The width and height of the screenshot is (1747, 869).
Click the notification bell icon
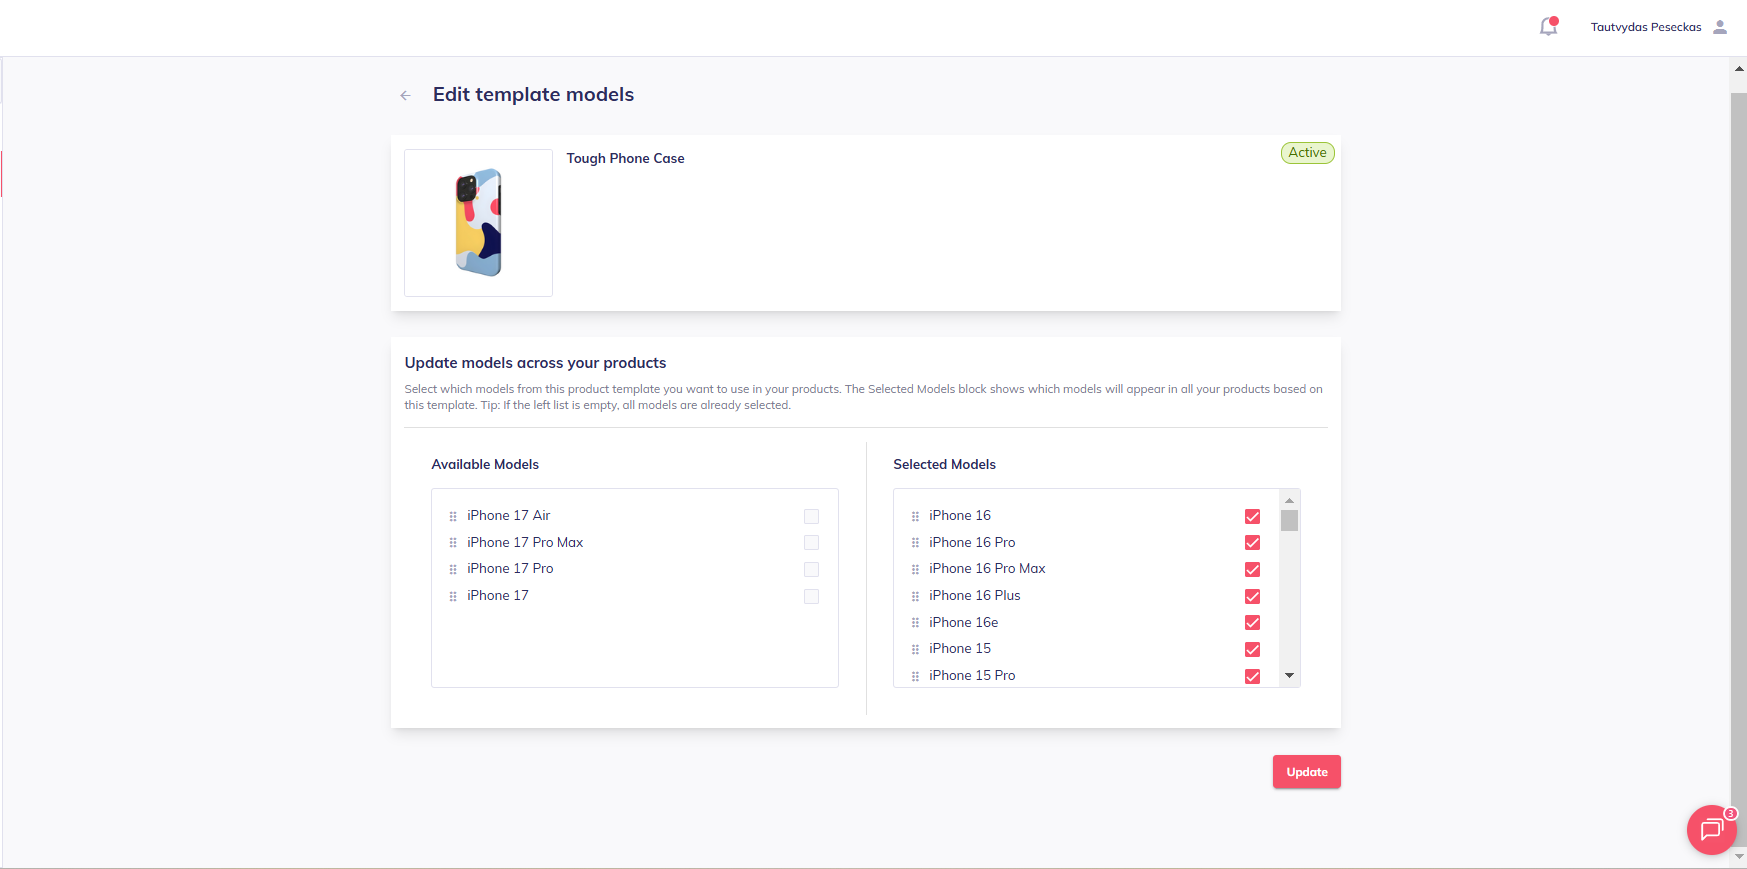click(x=1548, y=27)
